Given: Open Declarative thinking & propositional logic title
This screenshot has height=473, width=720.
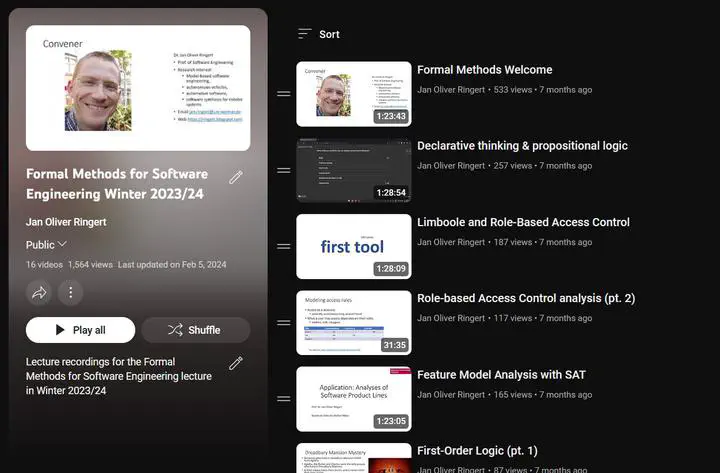Looking at the screenshot, I should point(522,146).
